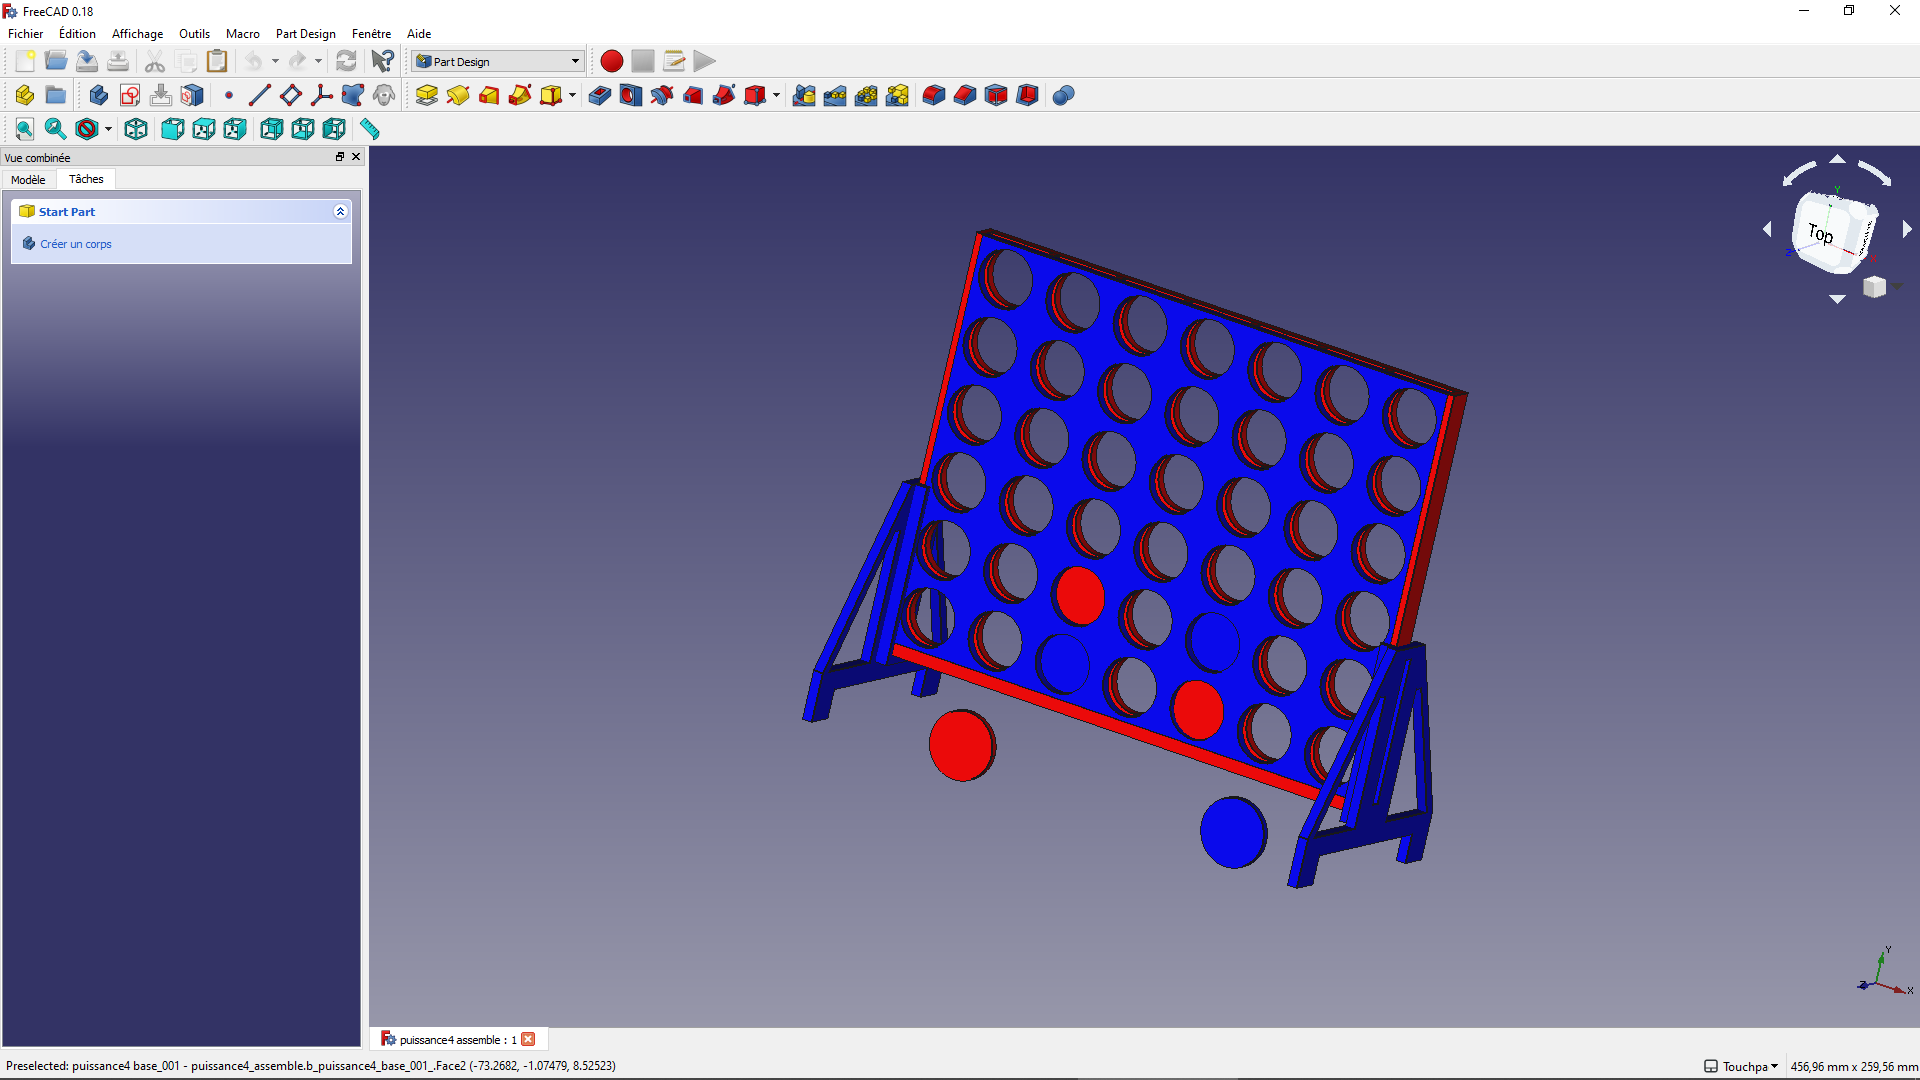1920x1080 pixels.
Task: Click the Créer un corps link
Action: 76,244
